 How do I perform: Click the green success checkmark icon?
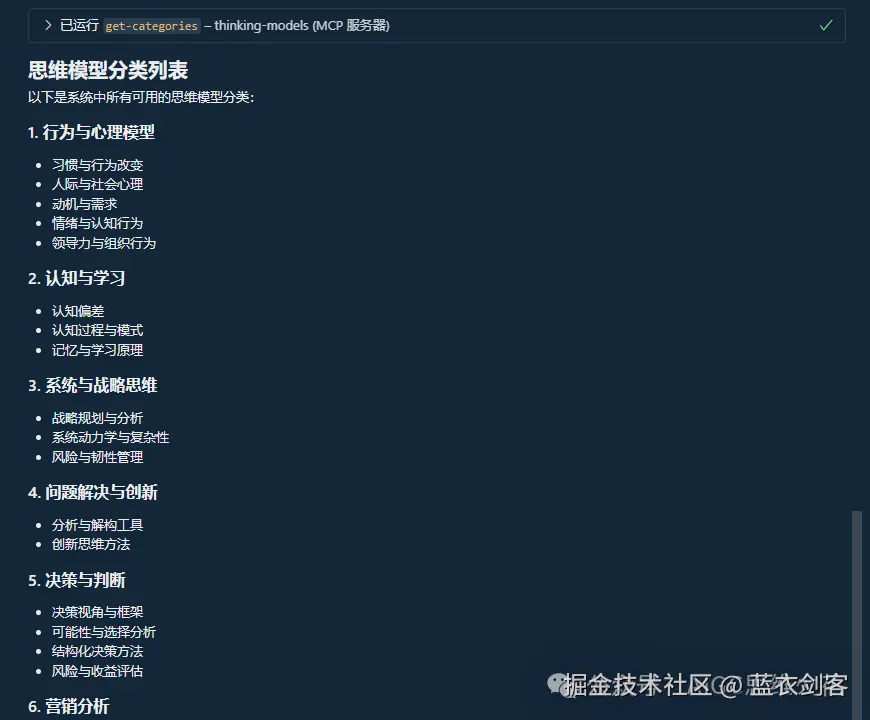click(x=826, y=25)
